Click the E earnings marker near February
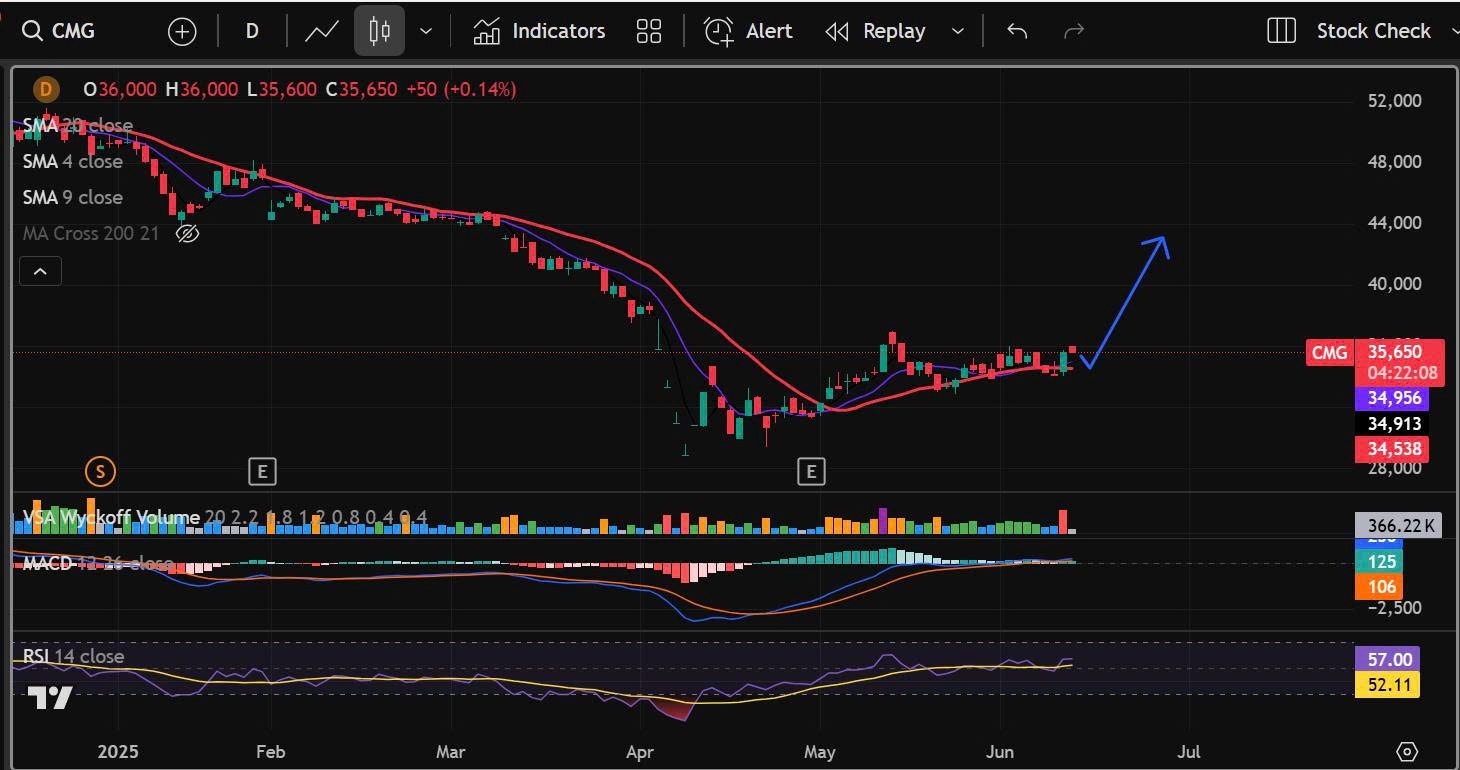This screenshot has height=770, width=1460. tap(262, 471)
